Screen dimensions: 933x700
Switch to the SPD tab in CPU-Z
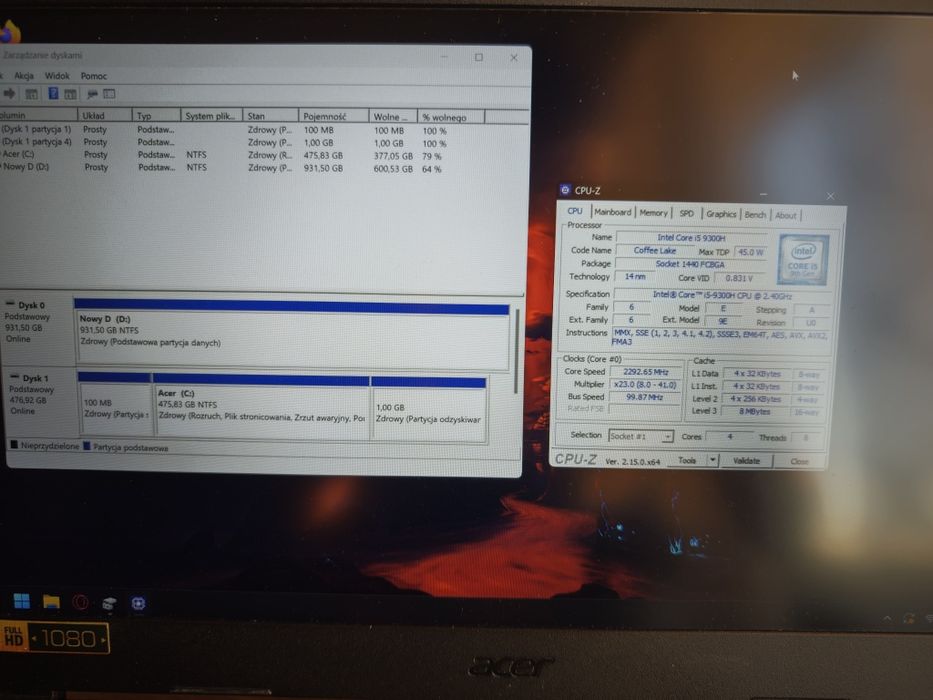click(x=687, y=213)
